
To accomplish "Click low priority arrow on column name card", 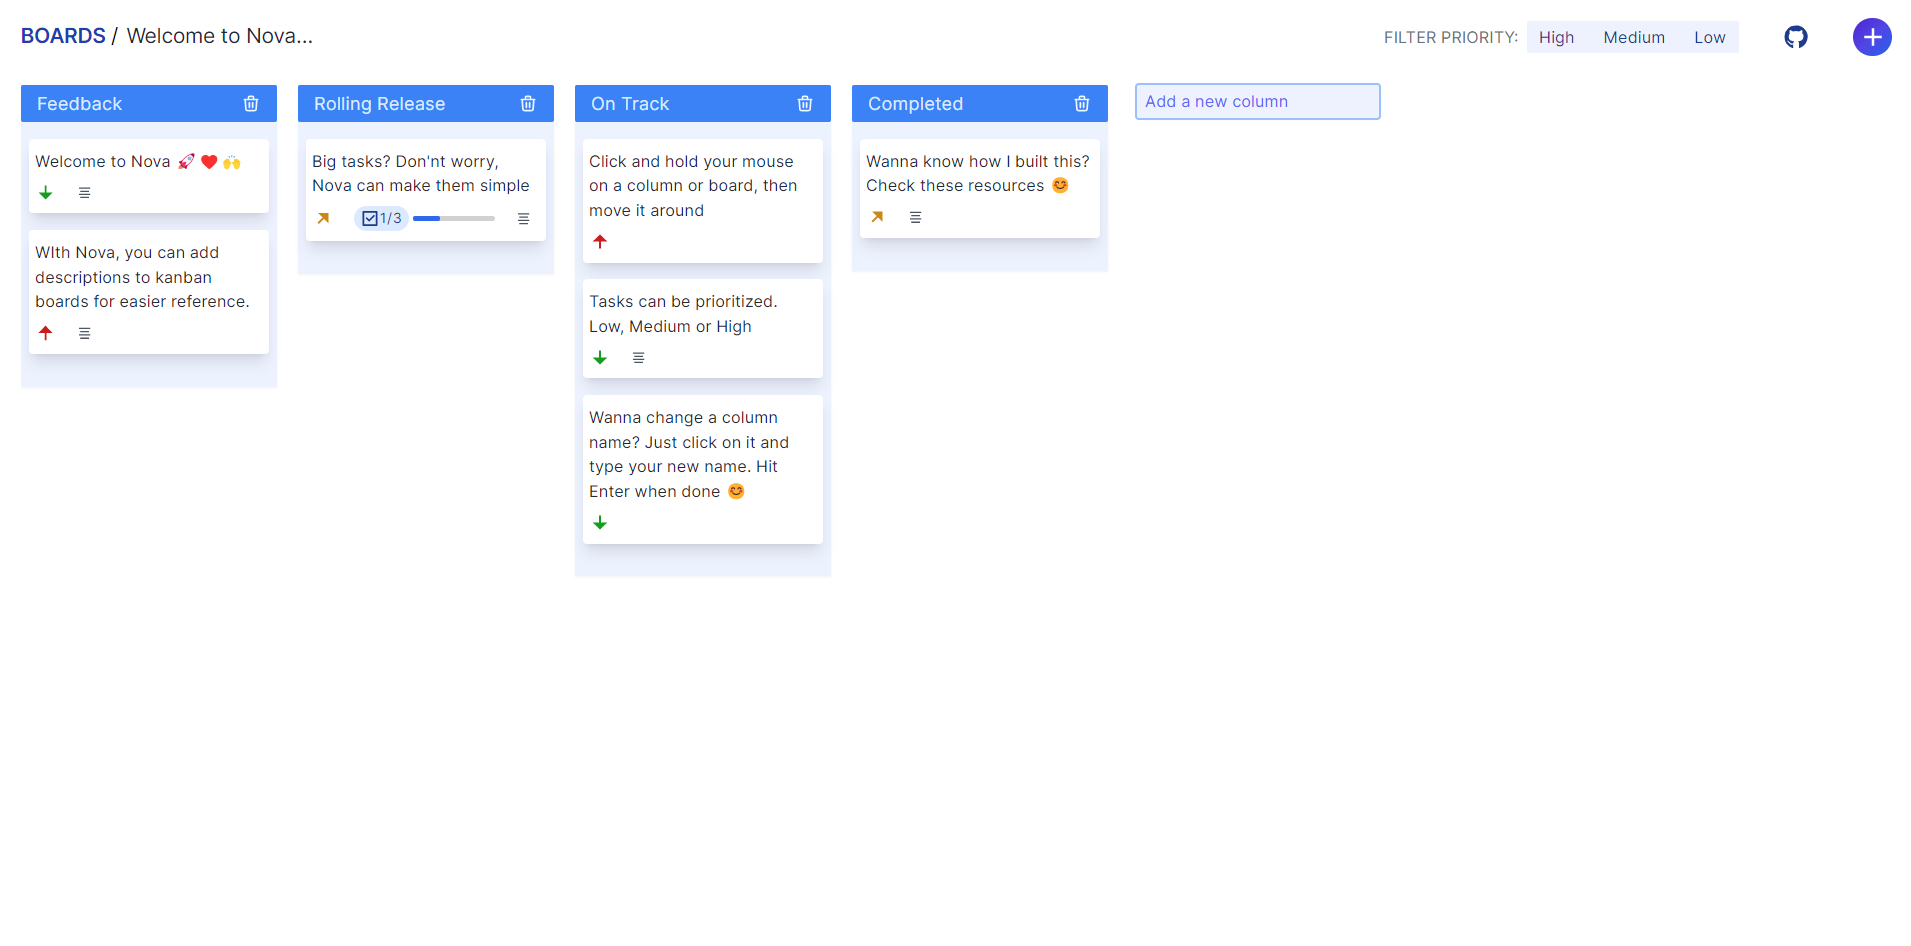I will [600, 523].
